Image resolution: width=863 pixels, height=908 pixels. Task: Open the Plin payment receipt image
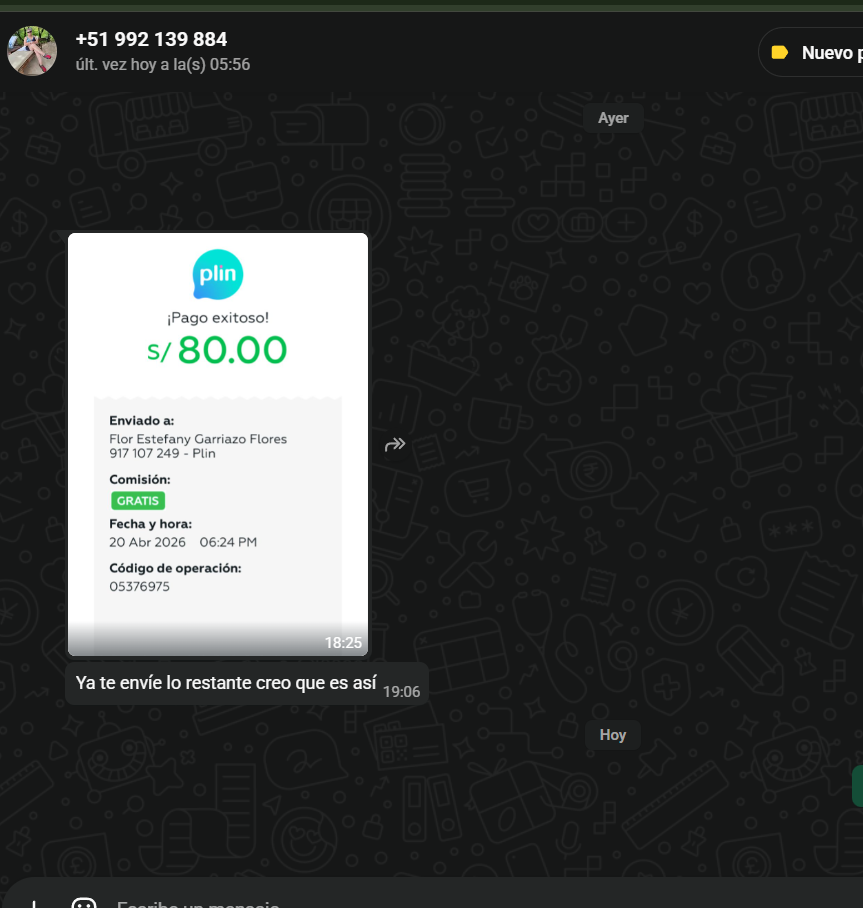point(218,444)
